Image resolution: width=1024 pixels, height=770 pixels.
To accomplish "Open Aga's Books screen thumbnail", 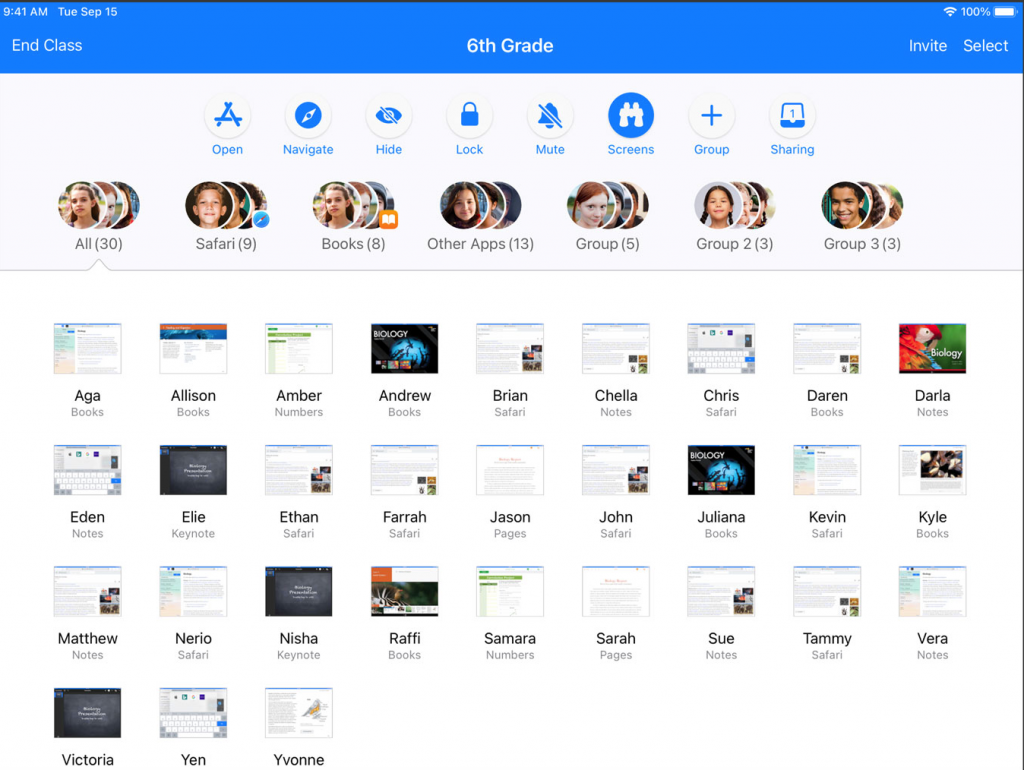I will pyautogui.click(x=88, y=348).
